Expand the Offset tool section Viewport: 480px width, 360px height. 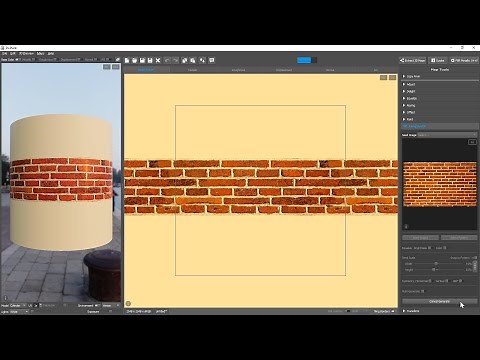point(439,112)
